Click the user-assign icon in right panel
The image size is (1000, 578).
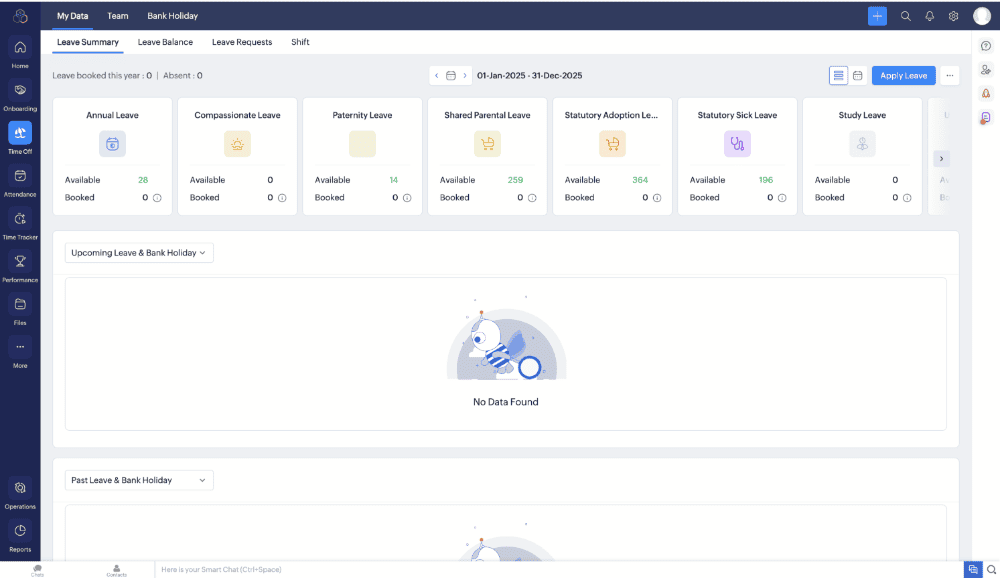click(986, 70)
